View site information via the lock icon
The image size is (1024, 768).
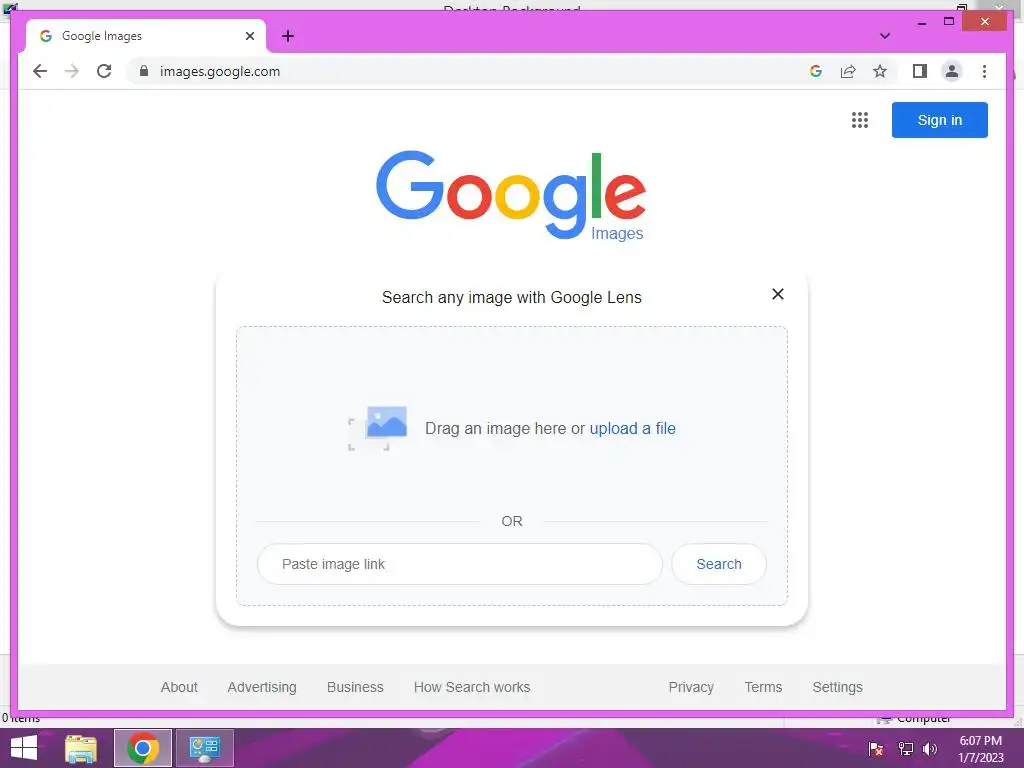point(144,71)
